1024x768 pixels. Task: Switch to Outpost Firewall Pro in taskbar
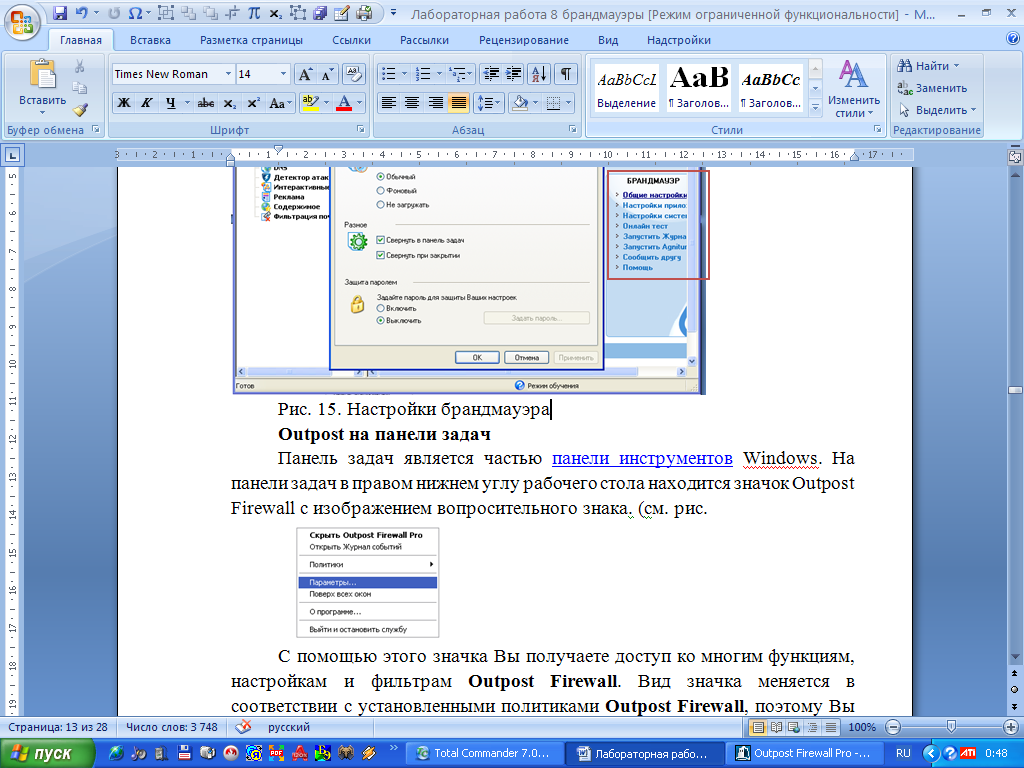(803, 753)
